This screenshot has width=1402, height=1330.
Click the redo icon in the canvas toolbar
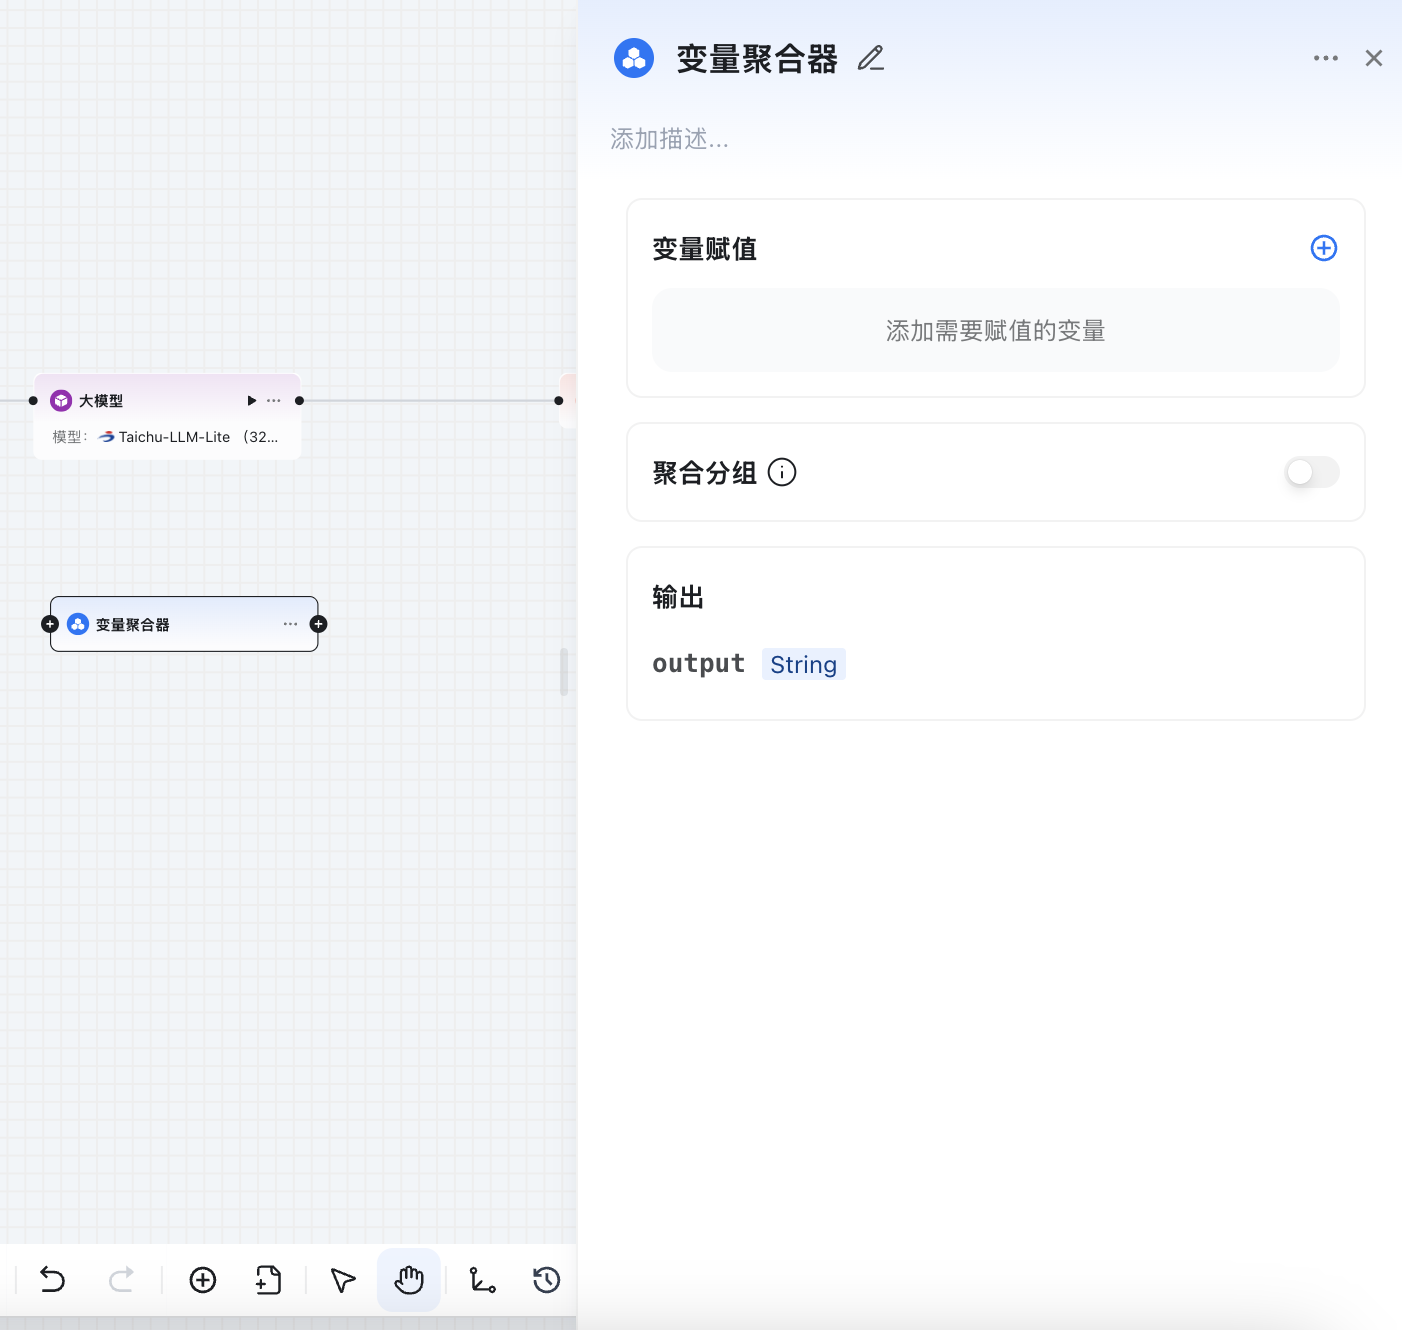[122, 1280]
